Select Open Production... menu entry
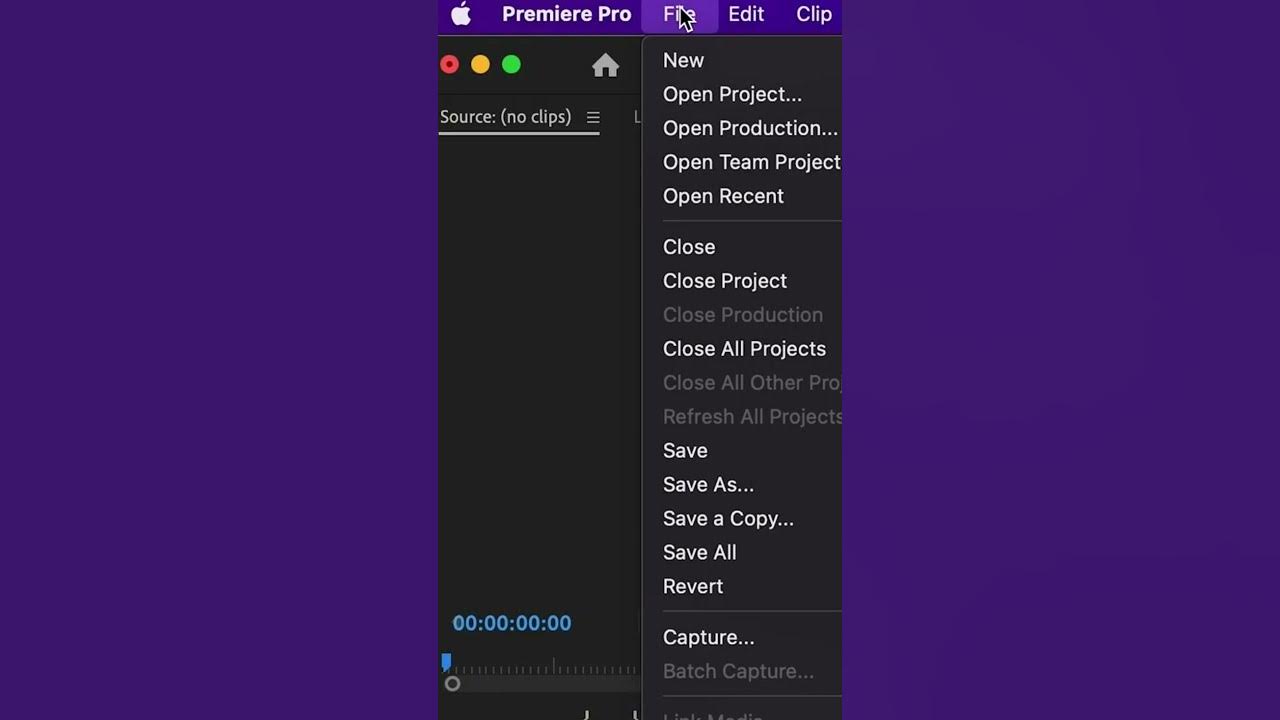 (x=750, y=128)
